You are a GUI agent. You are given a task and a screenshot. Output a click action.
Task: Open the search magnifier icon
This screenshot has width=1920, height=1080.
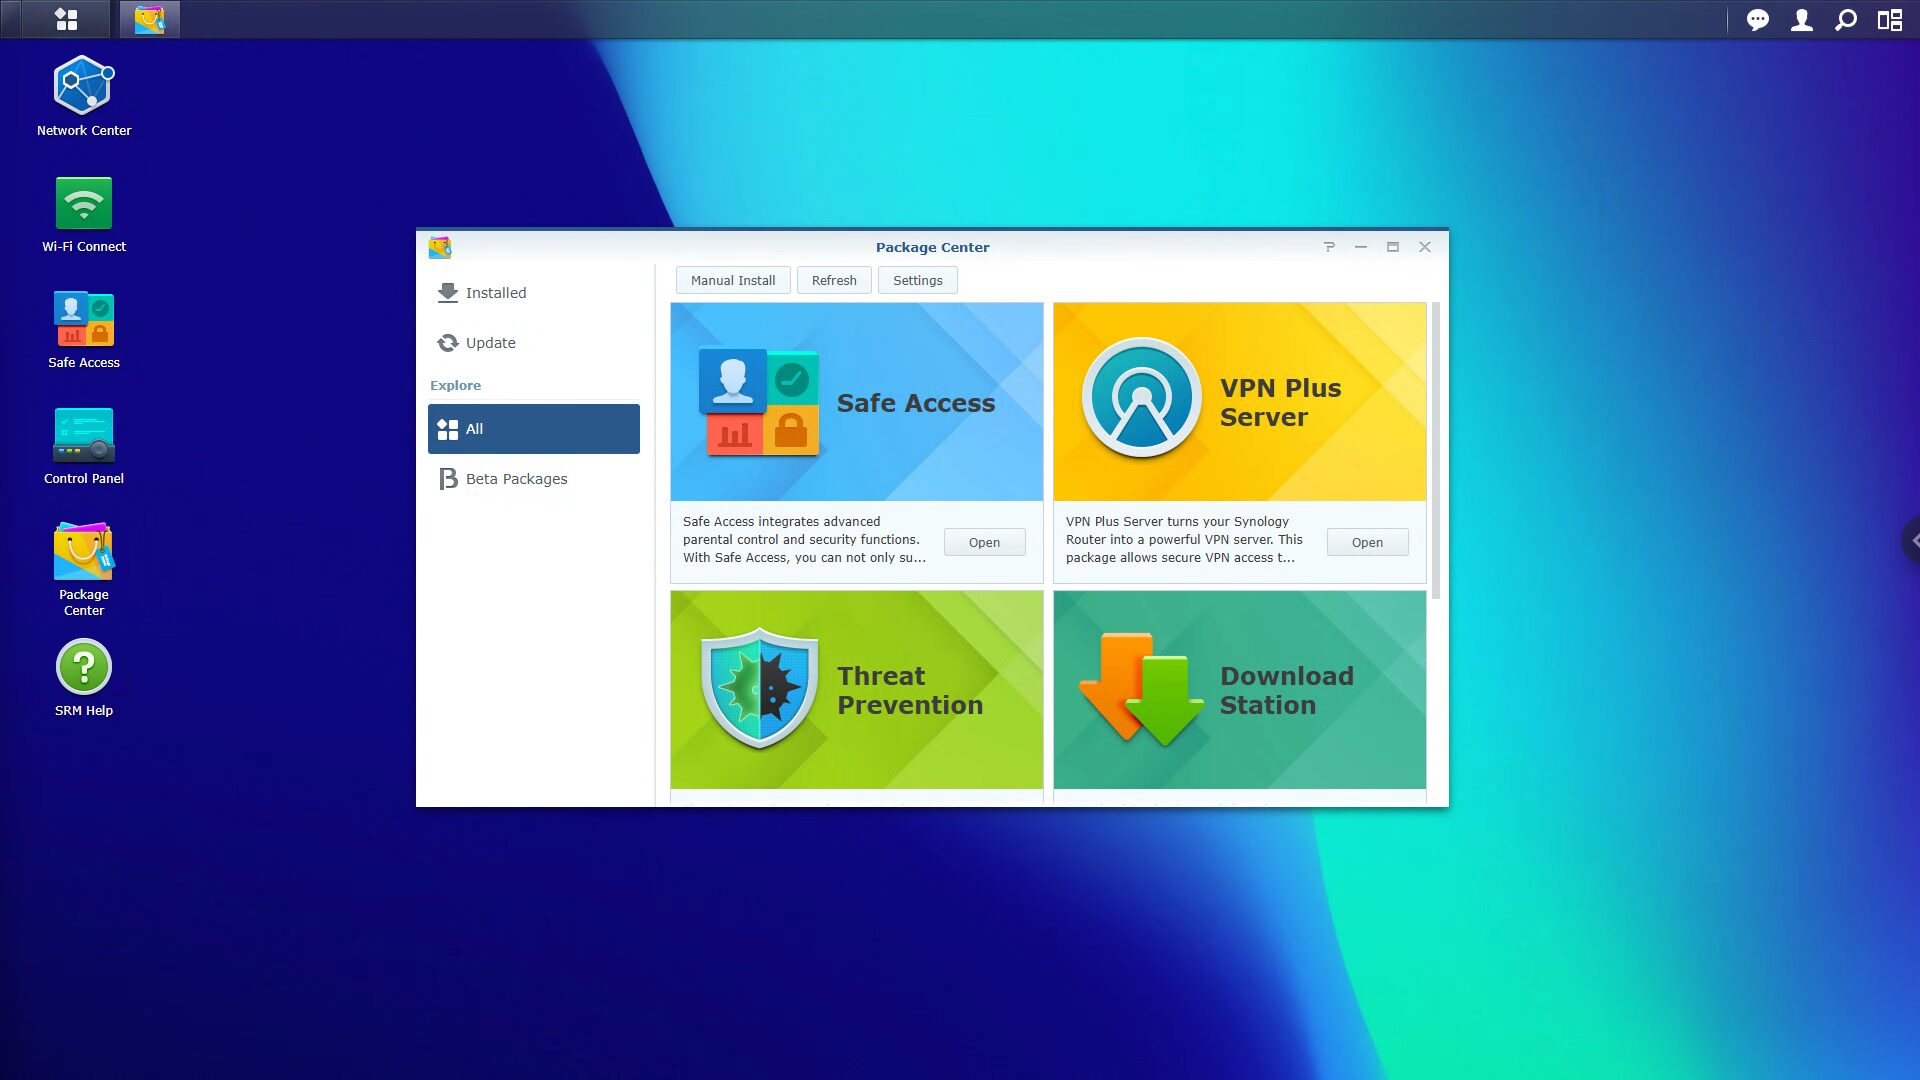[1846, 20]
